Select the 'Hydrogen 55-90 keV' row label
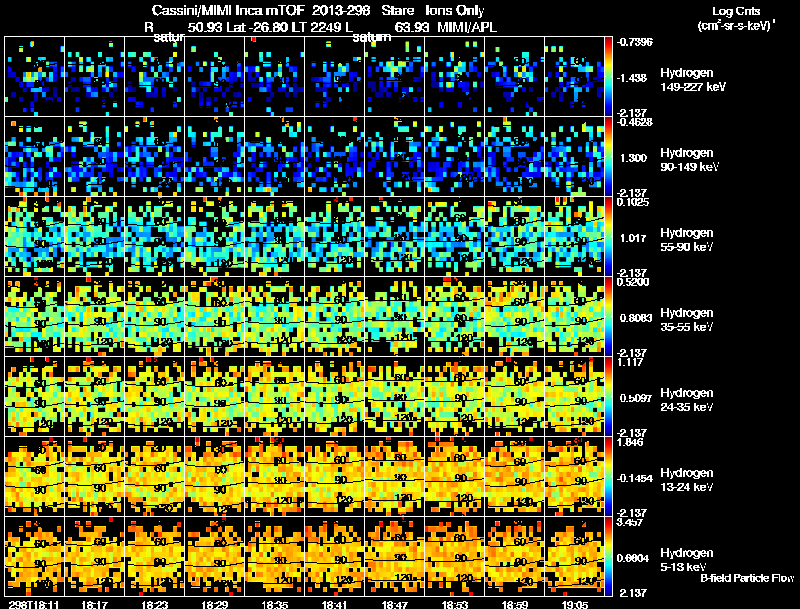800x609 pixels. (x=687, y=240)
